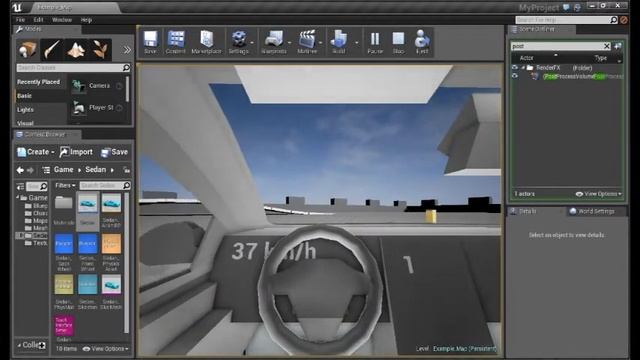Click the Game breadcrumb path
This screenshot has height=360, width=640.
click(x=64, y=169)
